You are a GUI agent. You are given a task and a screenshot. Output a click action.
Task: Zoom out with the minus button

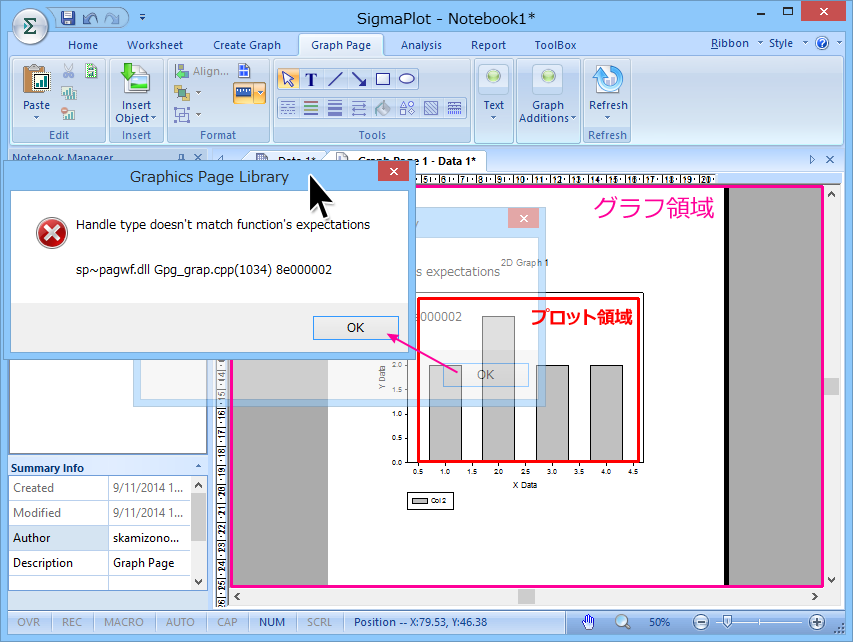[x=701, y=622]
